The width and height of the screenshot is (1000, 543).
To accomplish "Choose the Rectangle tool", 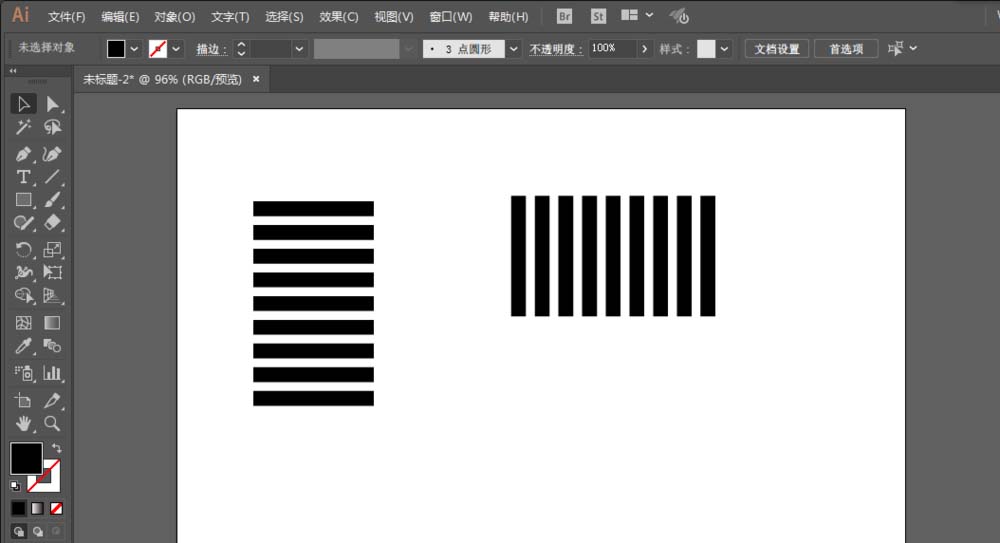I will 24,200.
